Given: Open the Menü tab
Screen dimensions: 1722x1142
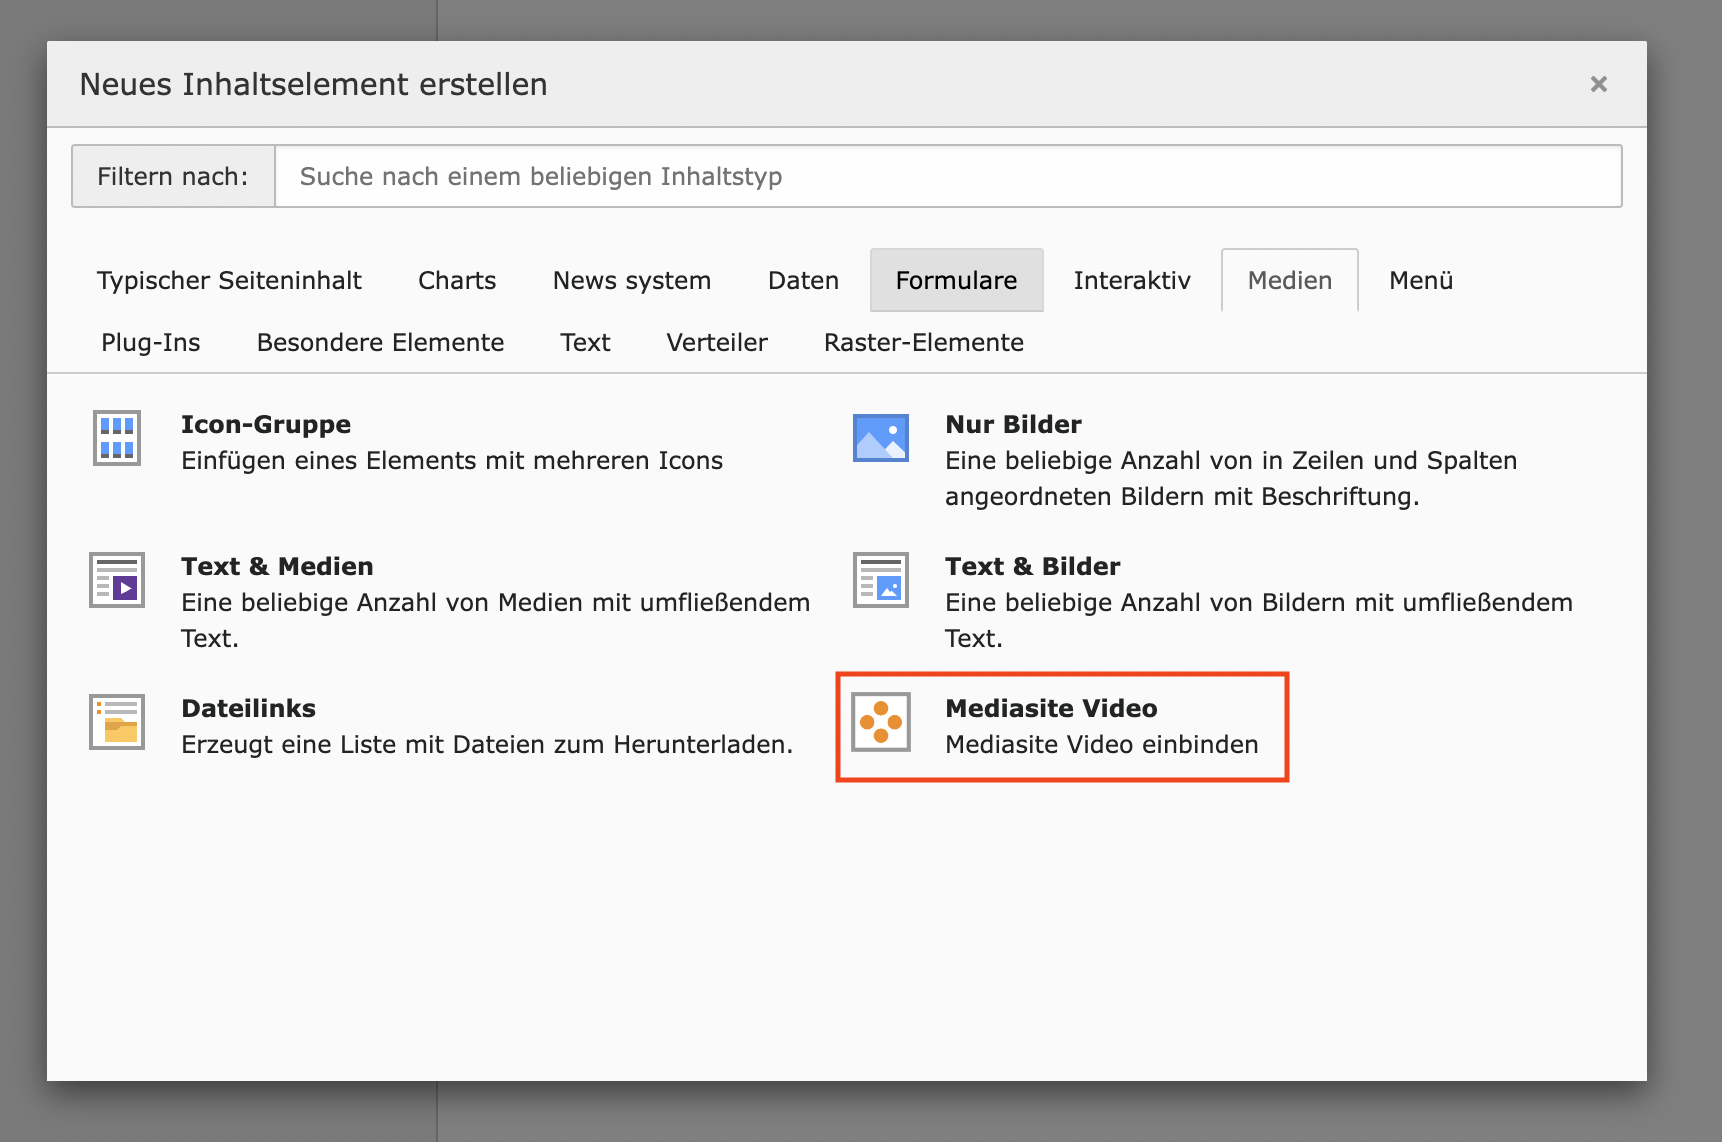Looking at the screenshot, I should point(1420,281).
